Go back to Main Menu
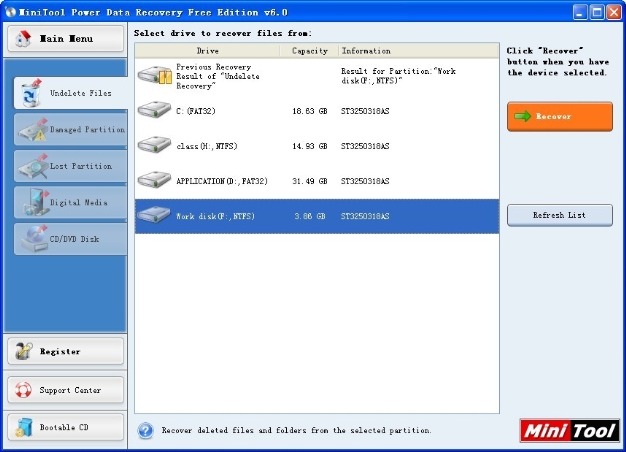Screen dimensions: 626x452 click(x=65, y=39)
